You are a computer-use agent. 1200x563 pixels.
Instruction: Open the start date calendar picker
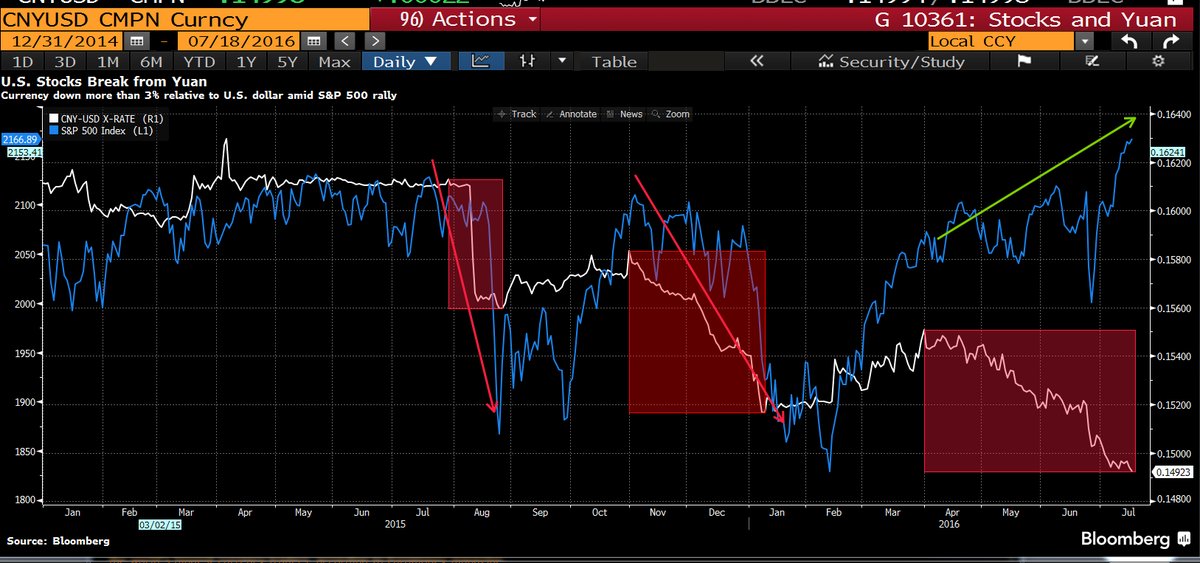coord(136,41)
